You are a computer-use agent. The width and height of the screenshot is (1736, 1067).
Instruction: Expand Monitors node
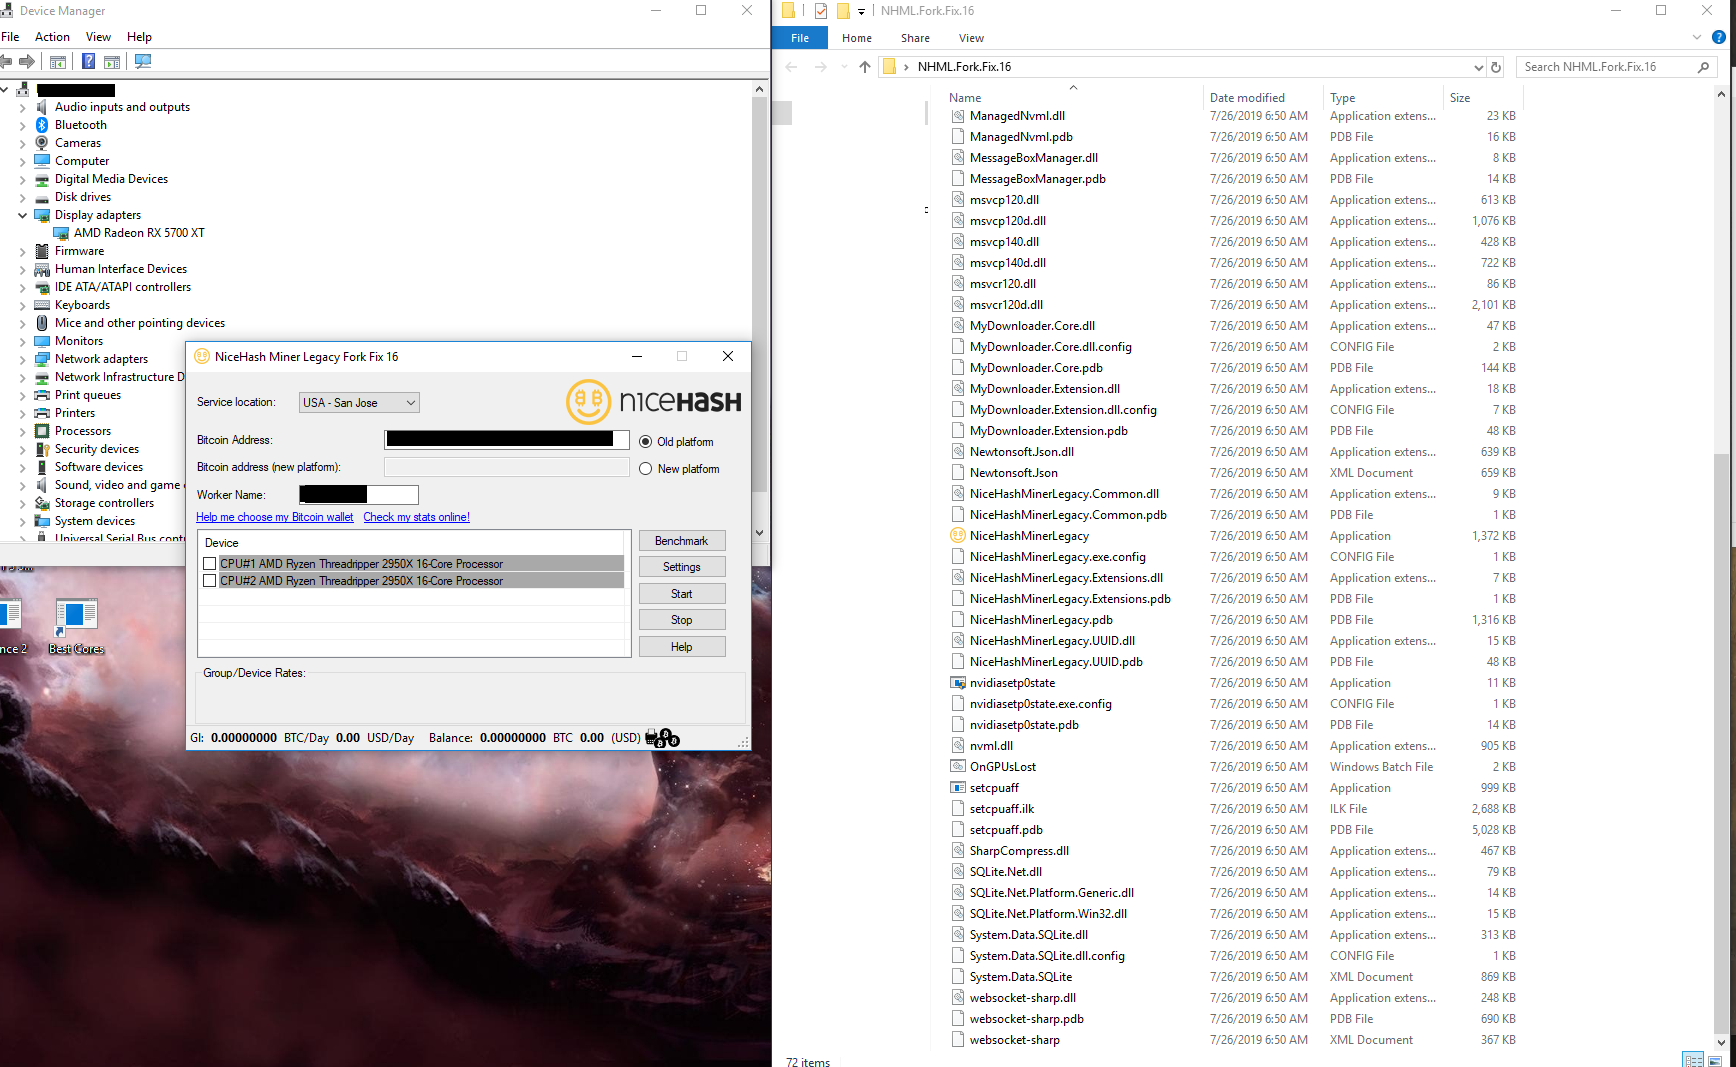(22, 341)
